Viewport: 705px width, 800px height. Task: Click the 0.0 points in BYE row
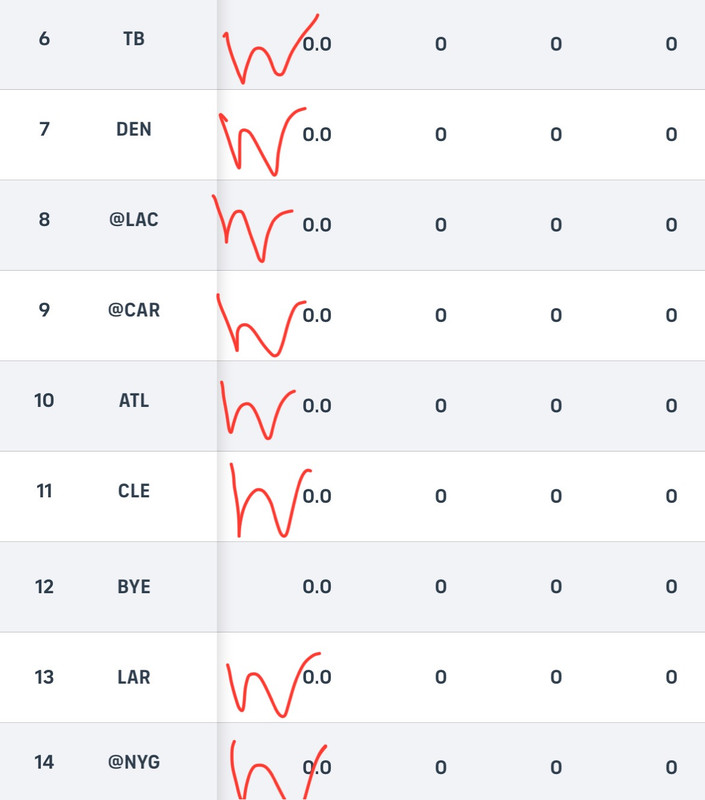317,587
